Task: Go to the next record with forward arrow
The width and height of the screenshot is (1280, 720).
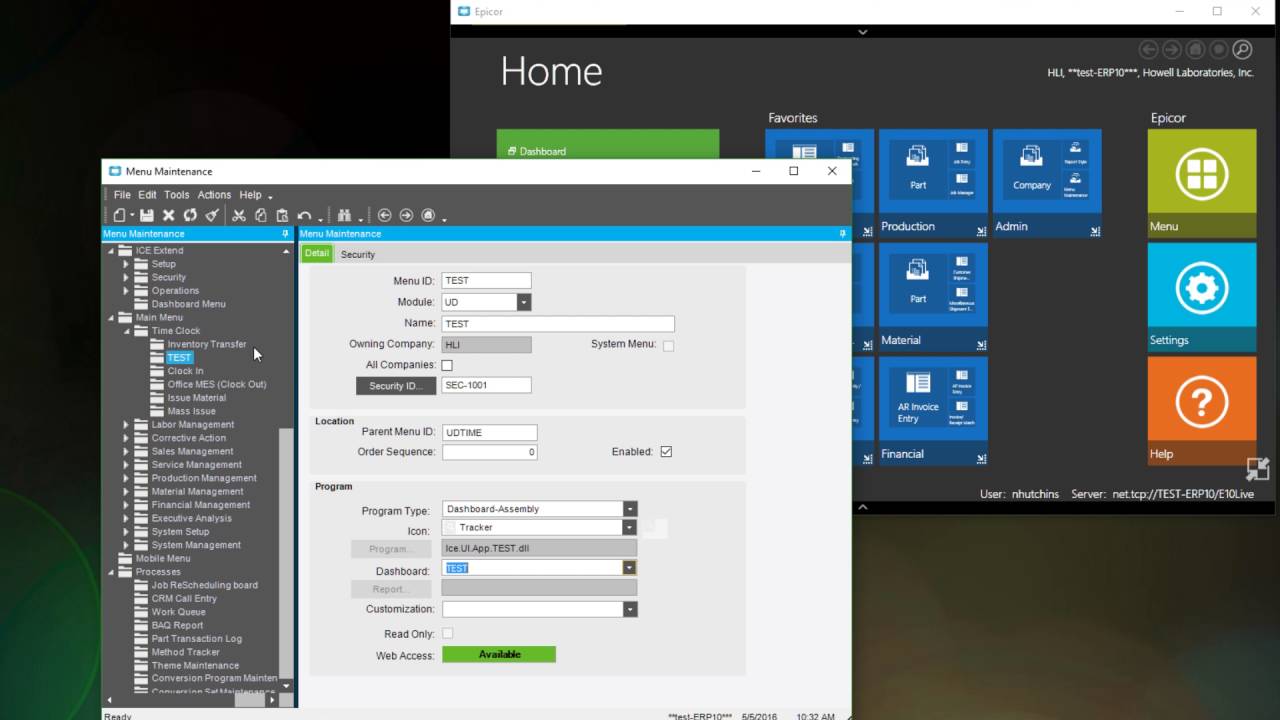Action: tap(406, 215)
